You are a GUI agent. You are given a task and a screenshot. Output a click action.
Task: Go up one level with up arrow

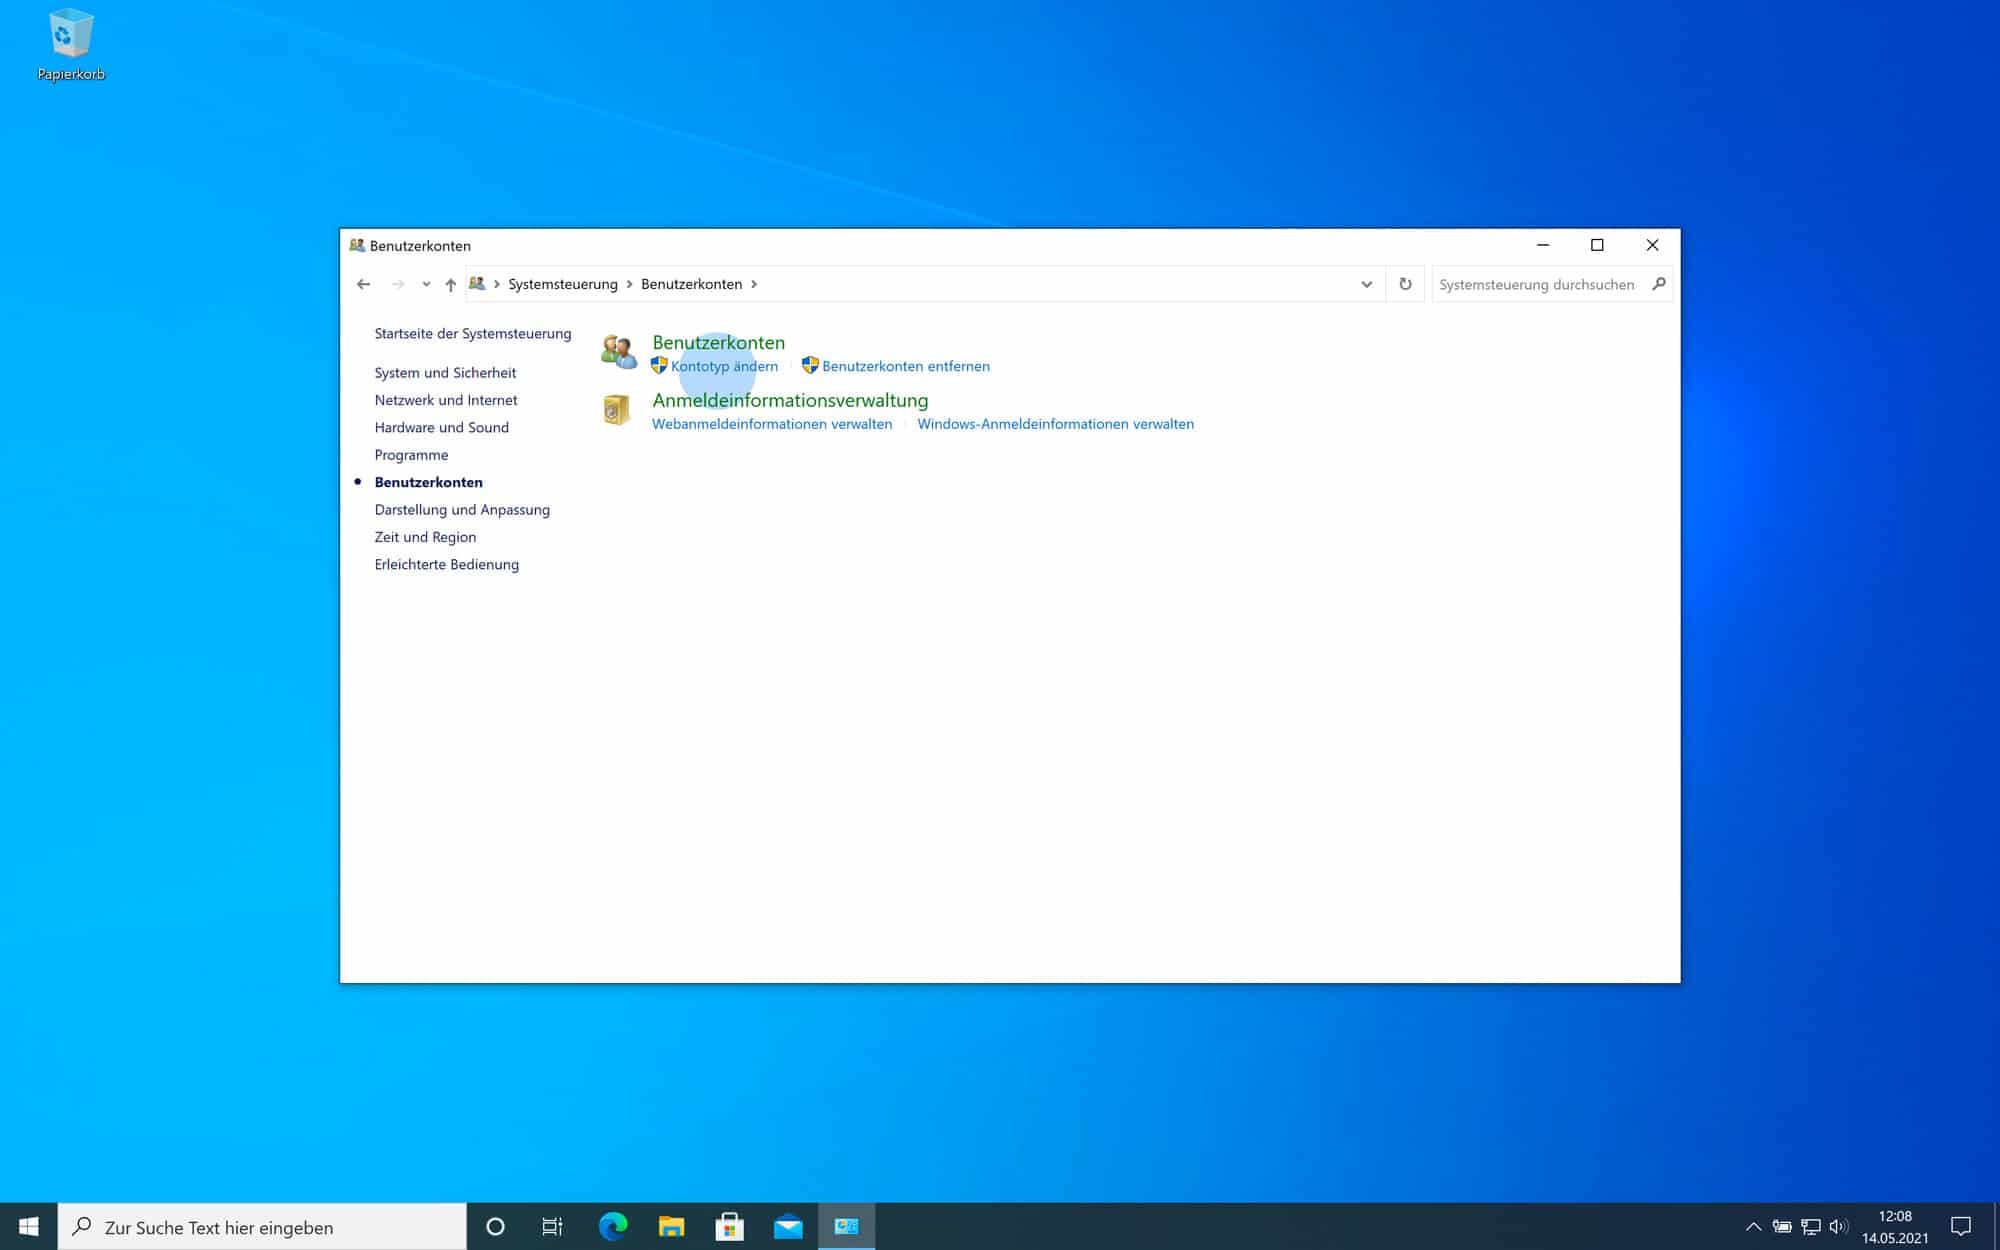[x=451, y=284]
